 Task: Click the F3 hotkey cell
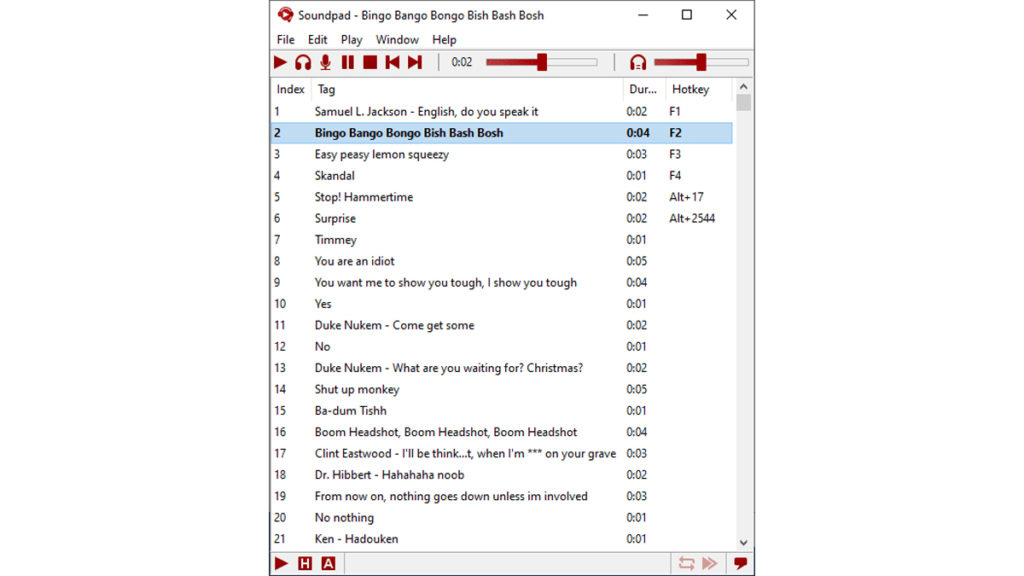tap(675, 154)
